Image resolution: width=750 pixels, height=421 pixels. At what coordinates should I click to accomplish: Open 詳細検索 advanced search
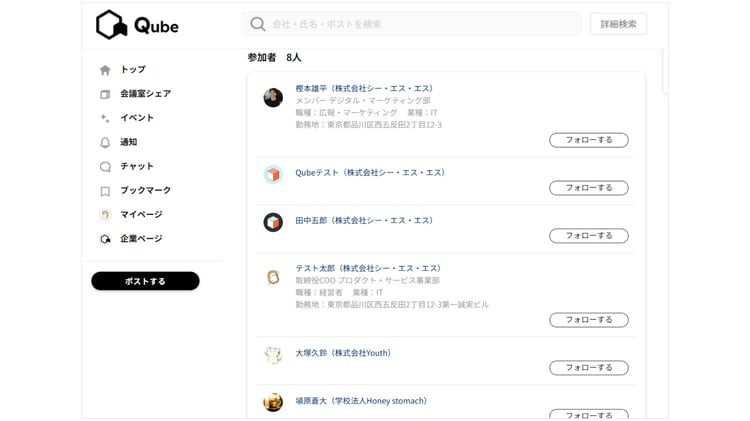pos(618,24)
